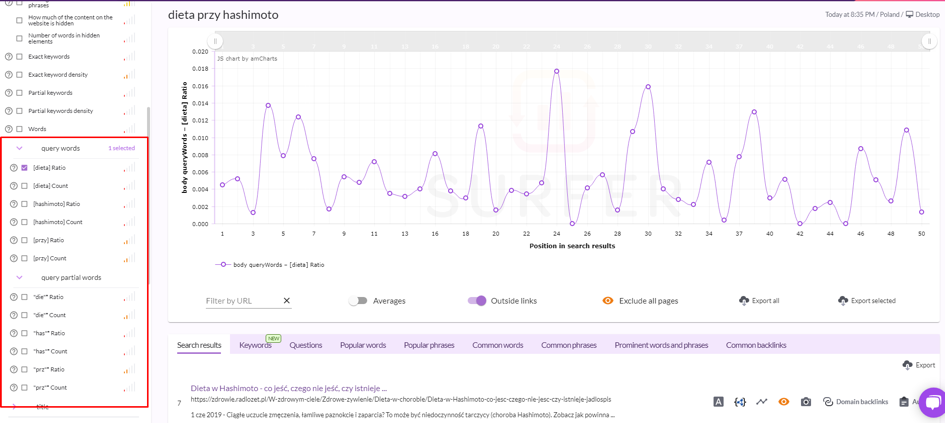The width and height of the screenshot is (945, 423).
Task: Open the Questions tab
Action: pyautogui.click(x=306, y=345)
